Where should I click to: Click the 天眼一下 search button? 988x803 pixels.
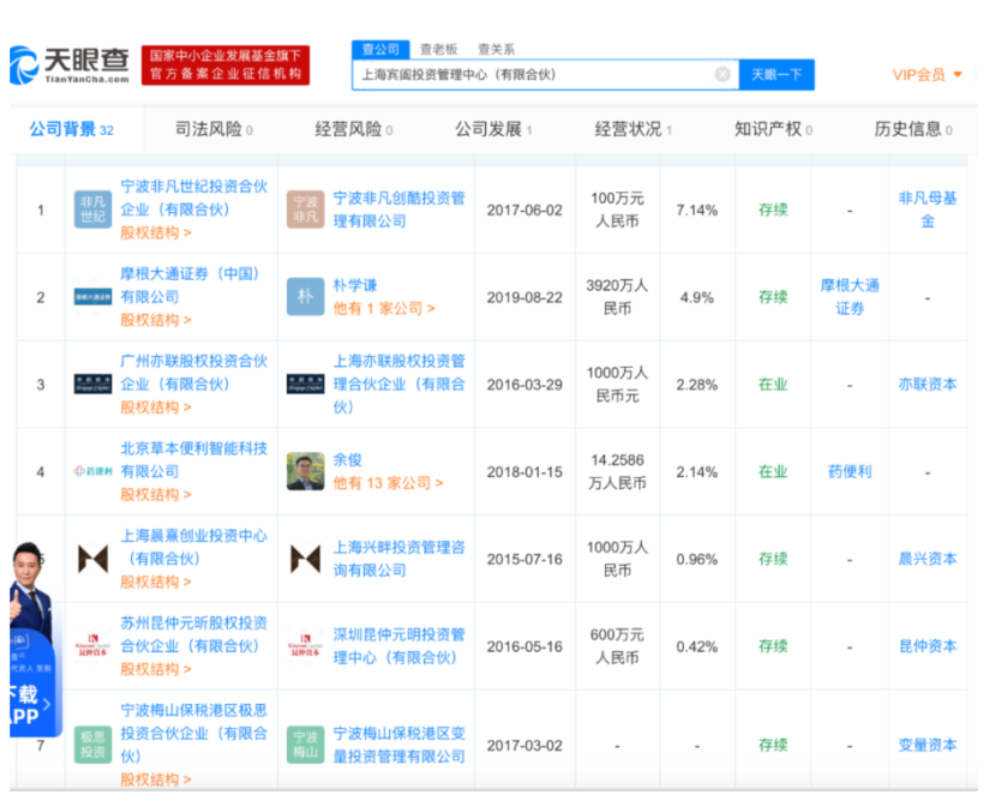click(776, 75)
